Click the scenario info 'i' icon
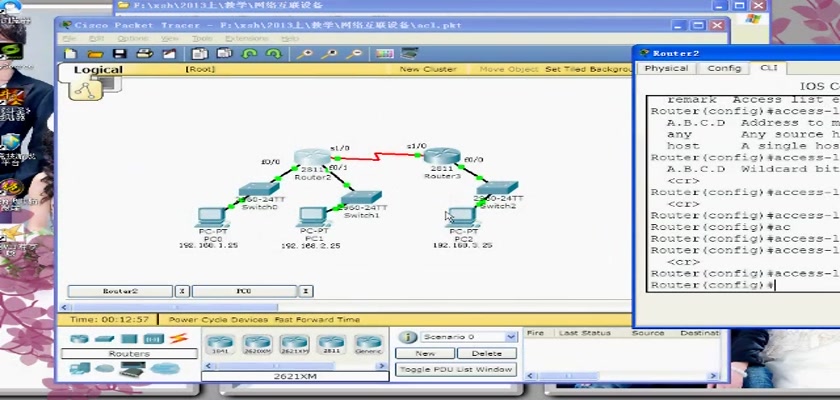The image size is (840, 400). tap(408, 337)
